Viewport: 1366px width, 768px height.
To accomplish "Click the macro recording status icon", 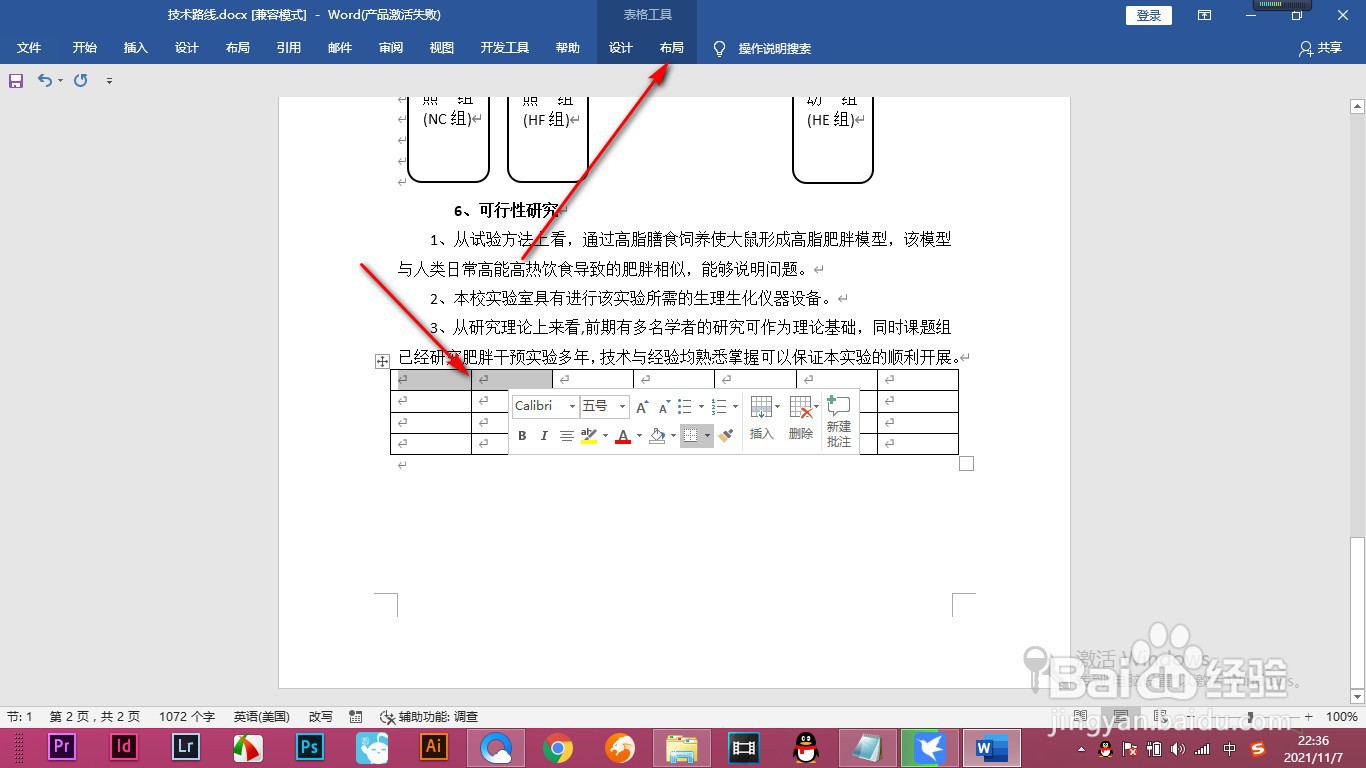I will [356, 717].
